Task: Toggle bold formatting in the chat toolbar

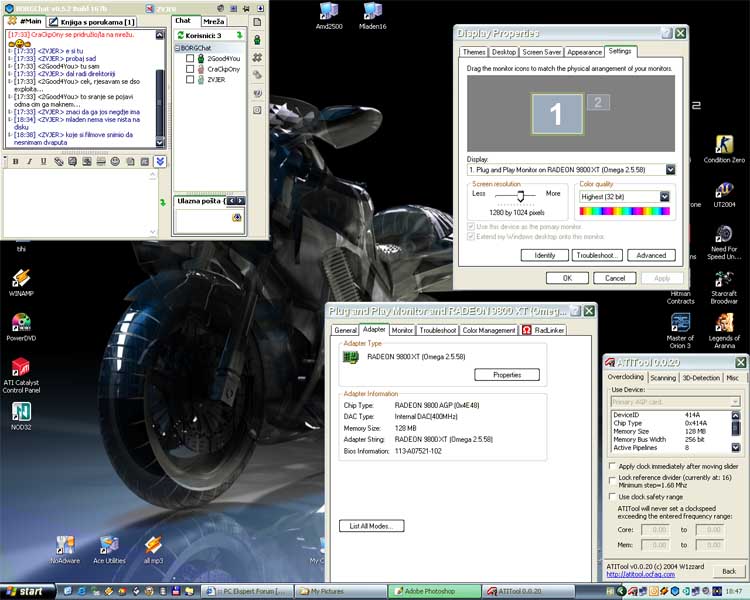Action: [15, 161]
